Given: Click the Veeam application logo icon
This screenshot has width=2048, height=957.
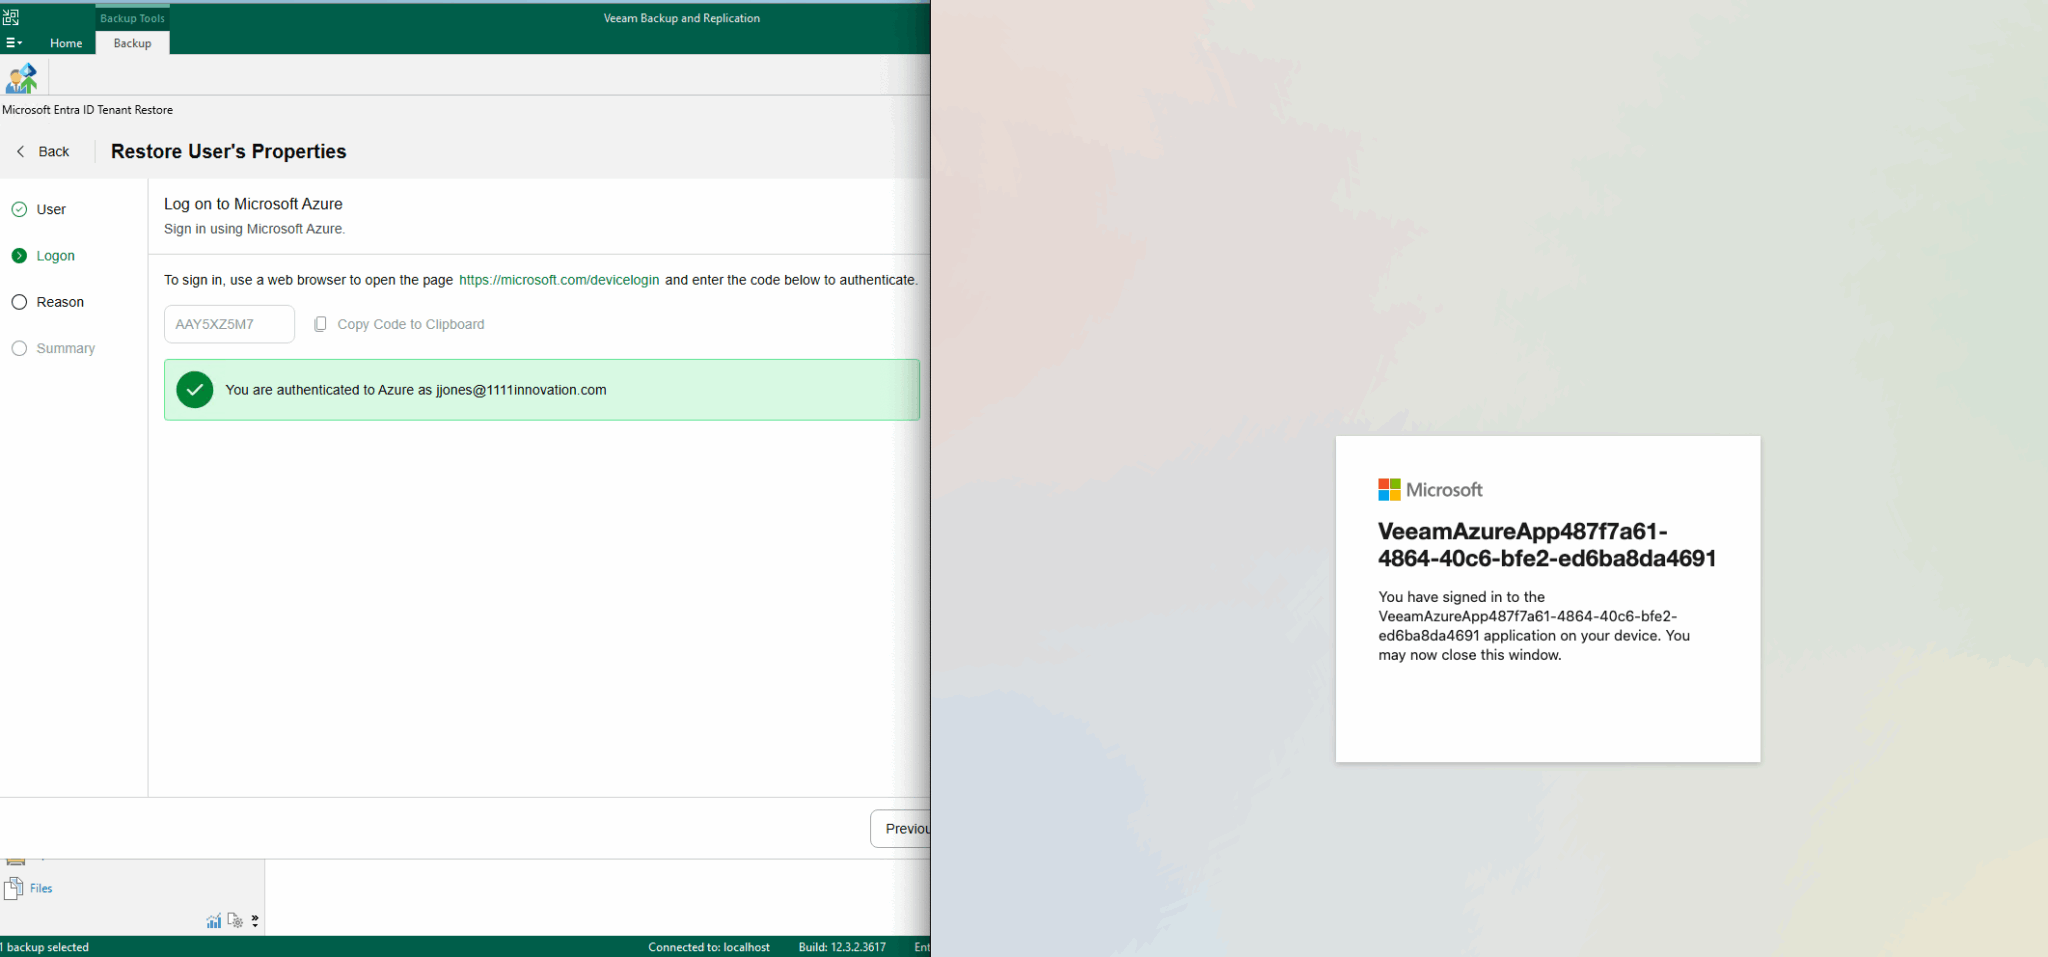Looking at the screenshot, I should pos(11,17).
